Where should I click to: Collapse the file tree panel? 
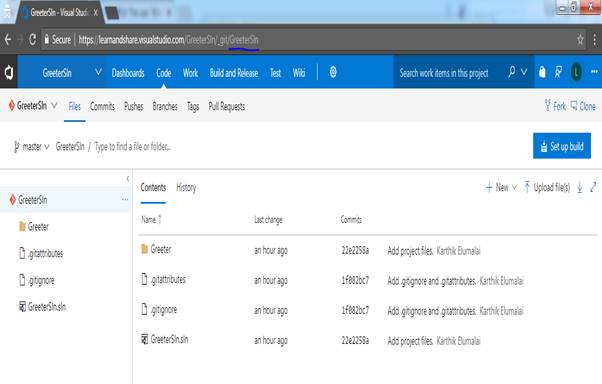[x=128, y=179]
